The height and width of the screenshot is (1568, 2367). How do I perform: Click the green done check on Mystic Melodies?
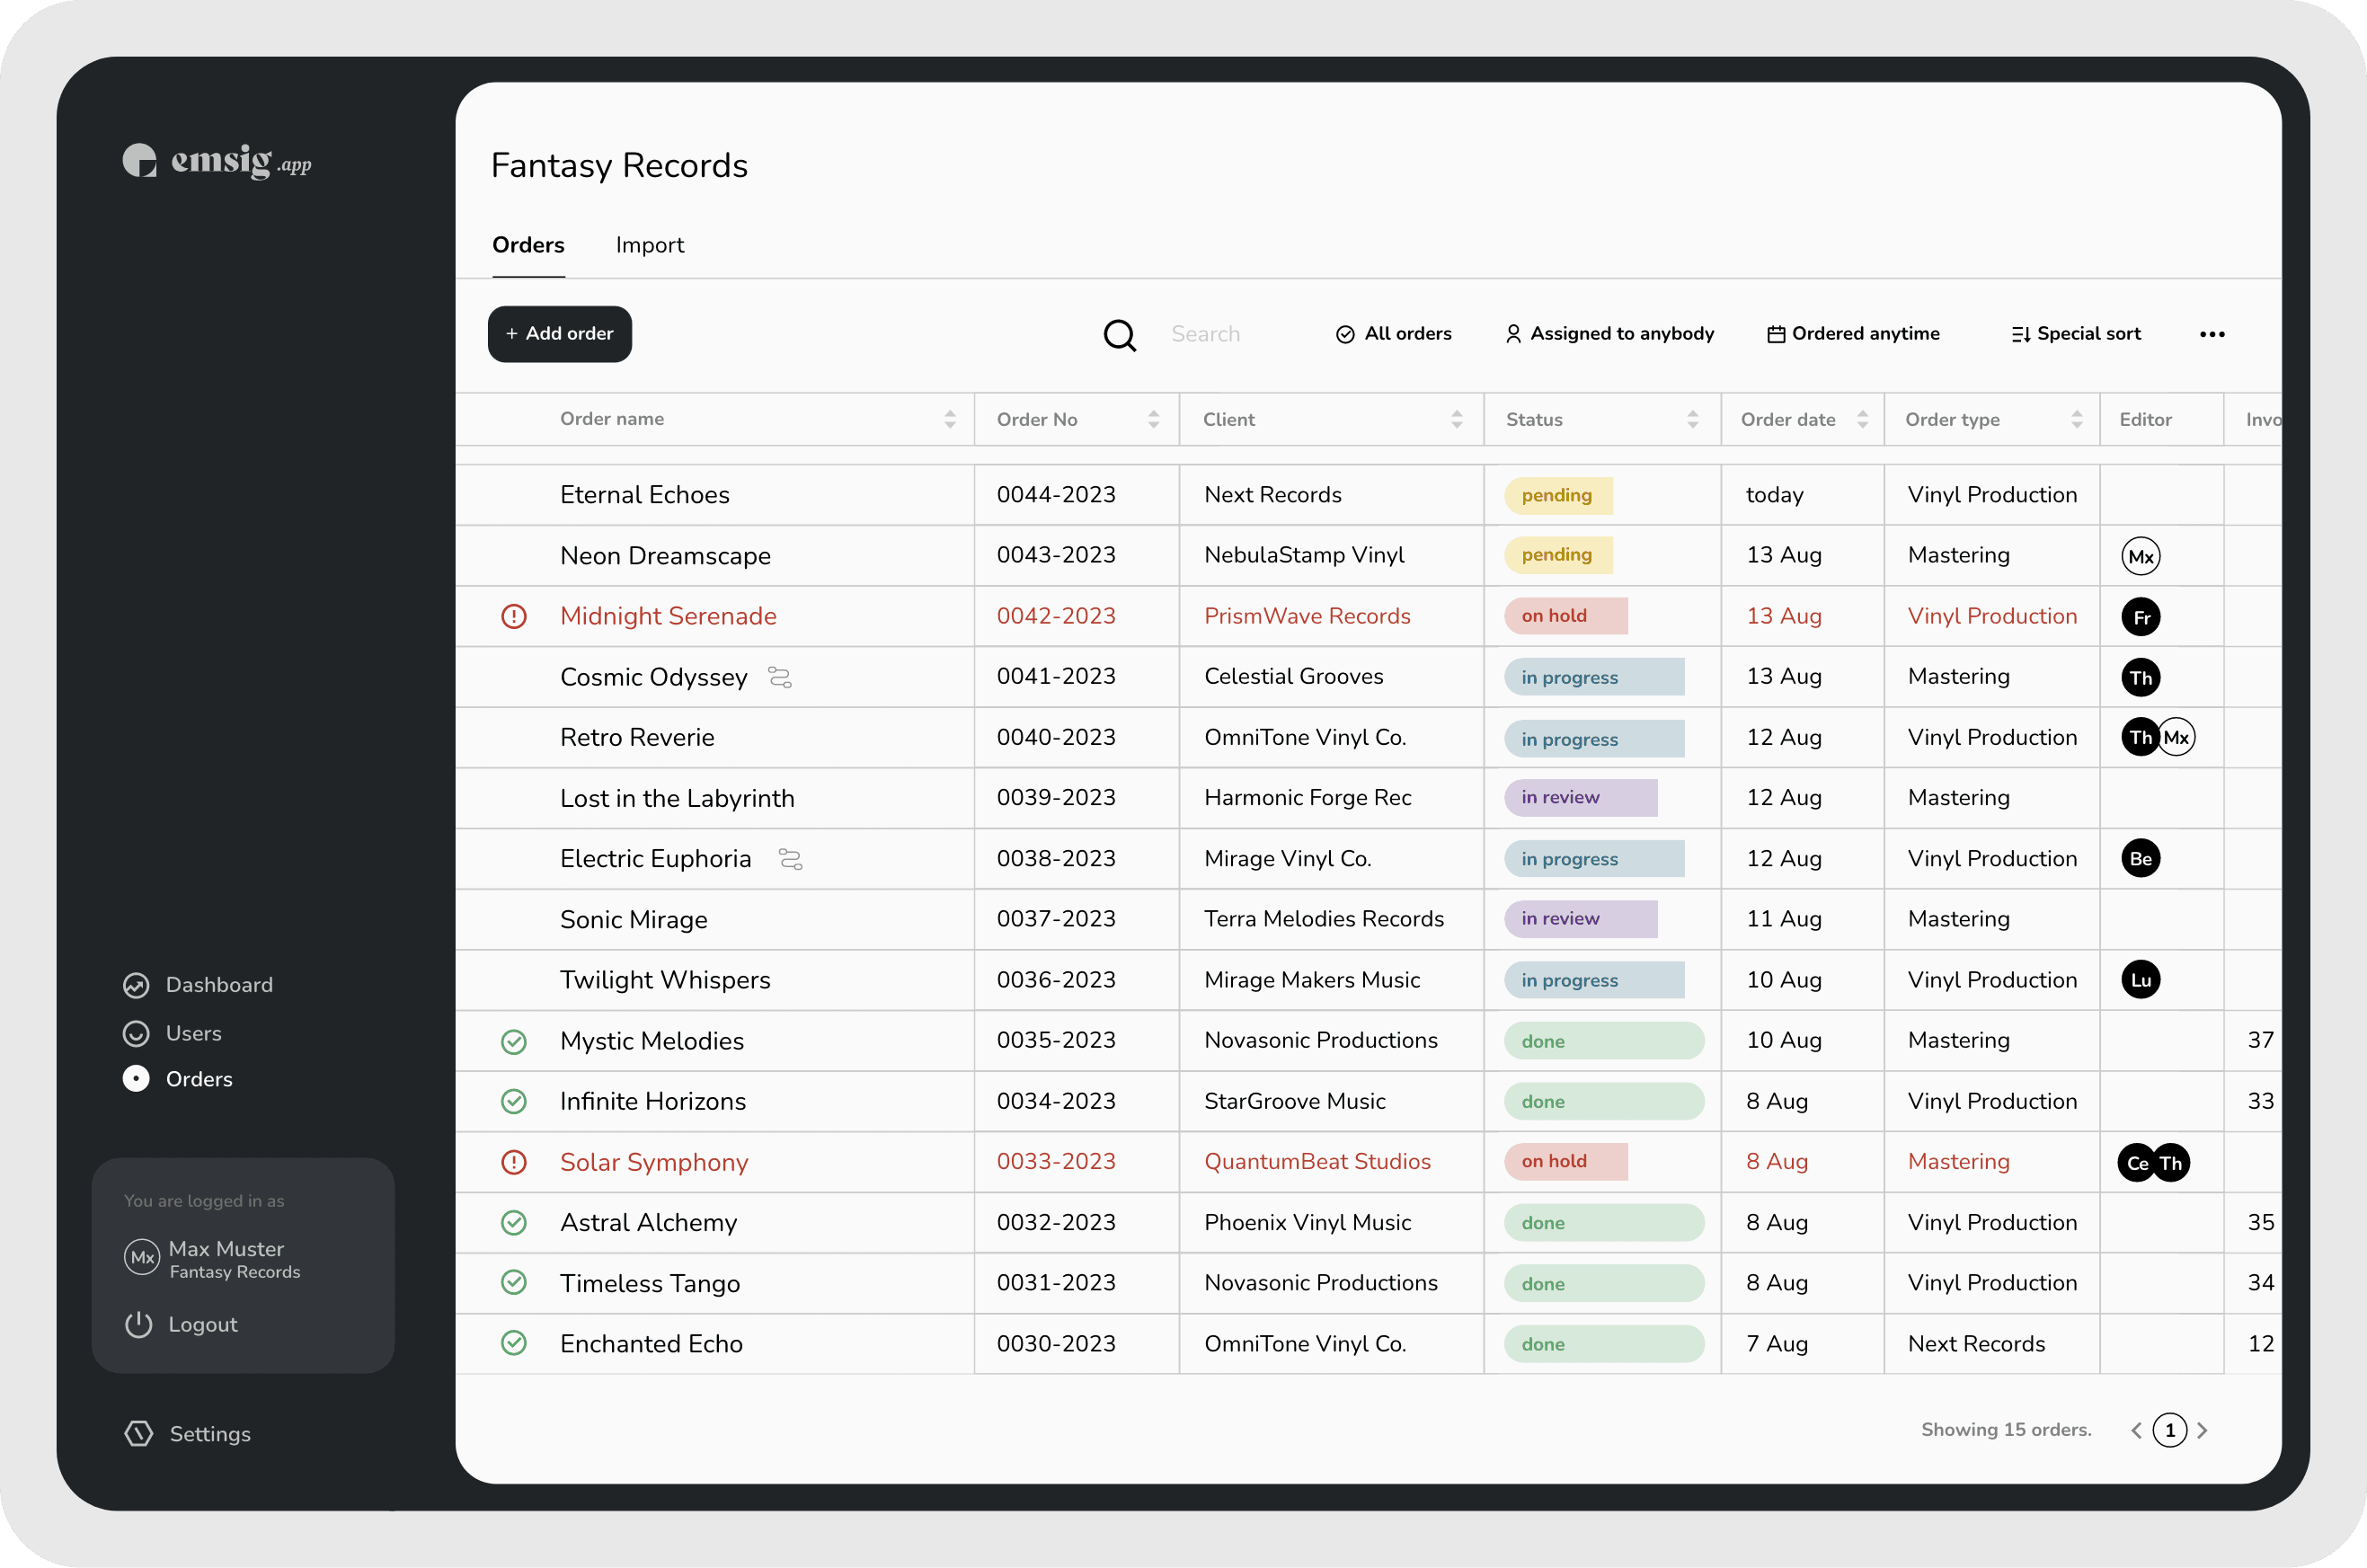pyautogui.click(x=514, y=1041)
